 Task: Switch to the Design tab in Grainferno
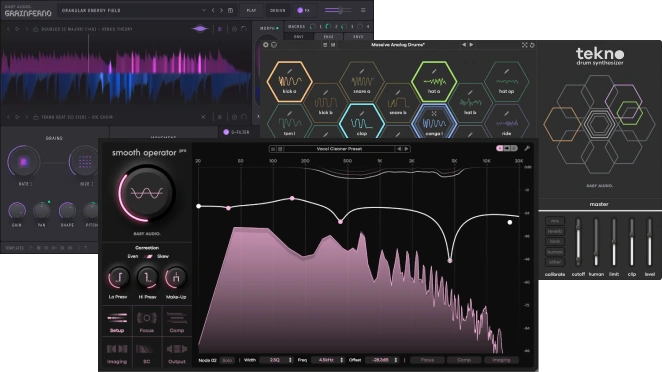click(277, 10)
